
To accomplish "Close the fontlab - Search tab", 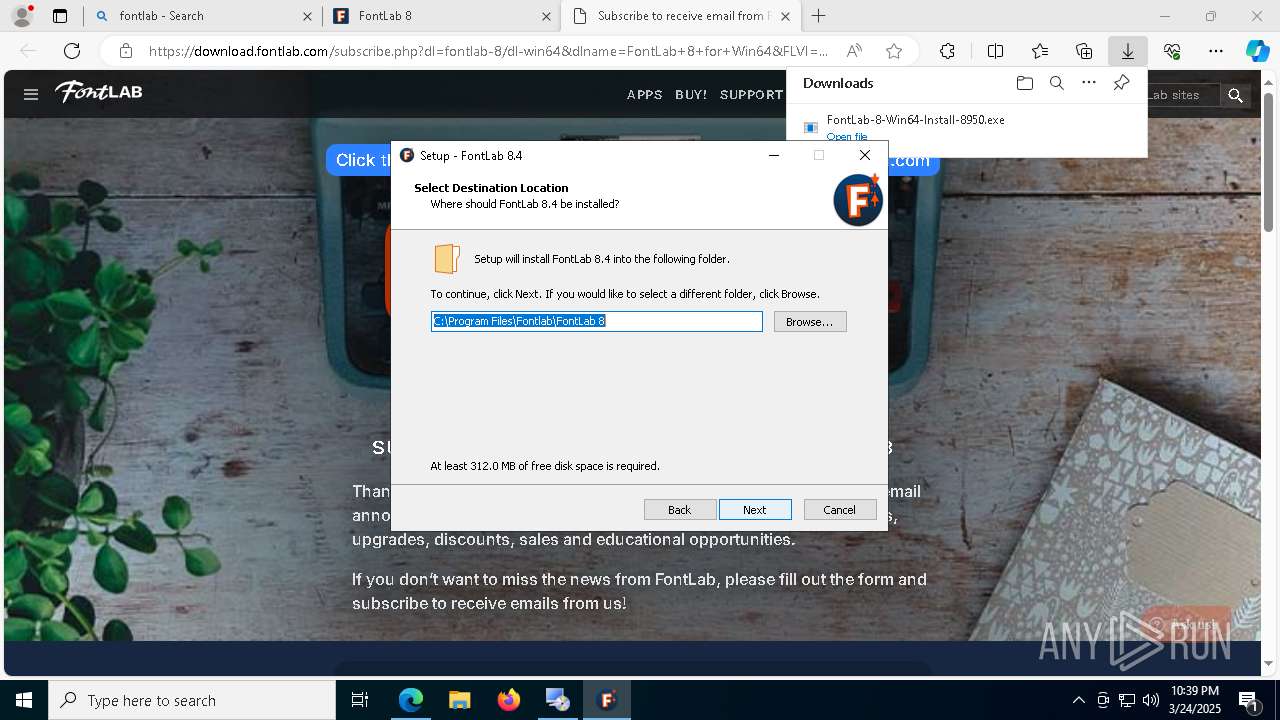I will 306,16.
